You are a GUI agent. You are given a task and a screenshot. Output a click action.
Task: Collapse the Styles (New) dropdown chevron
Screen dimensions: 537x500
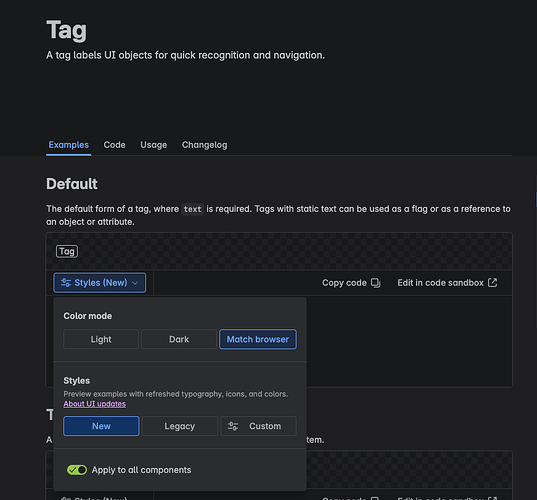tap(135, 283)
